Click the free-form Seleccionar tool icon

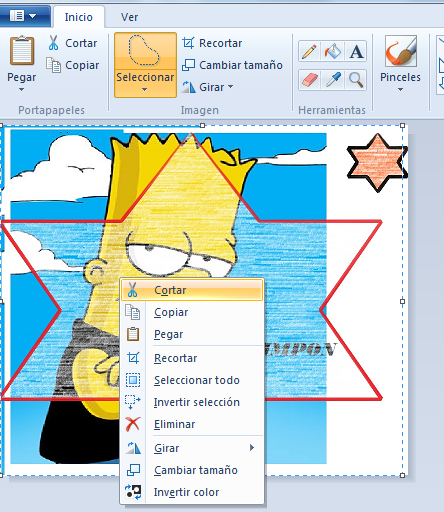click(x=145, y=51)
